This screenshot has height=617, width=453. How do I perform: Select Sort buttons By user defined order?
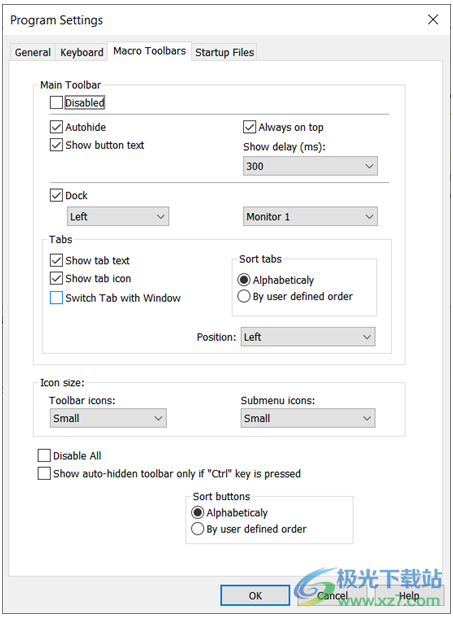pyautogui.click(x=198, y=529)
